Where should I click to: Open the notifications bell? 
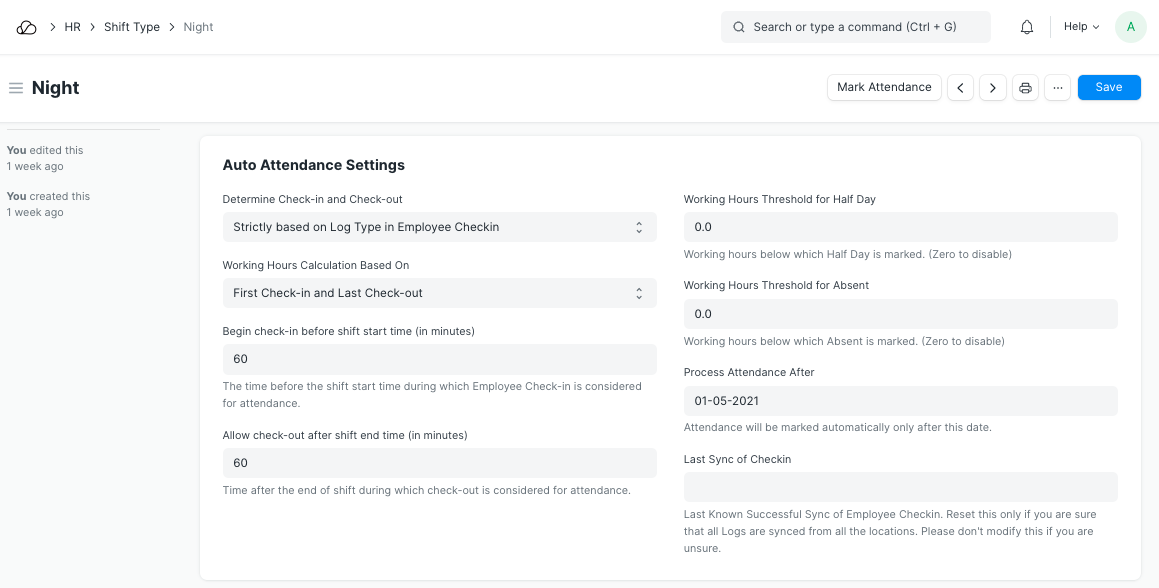pos(1026,27)
